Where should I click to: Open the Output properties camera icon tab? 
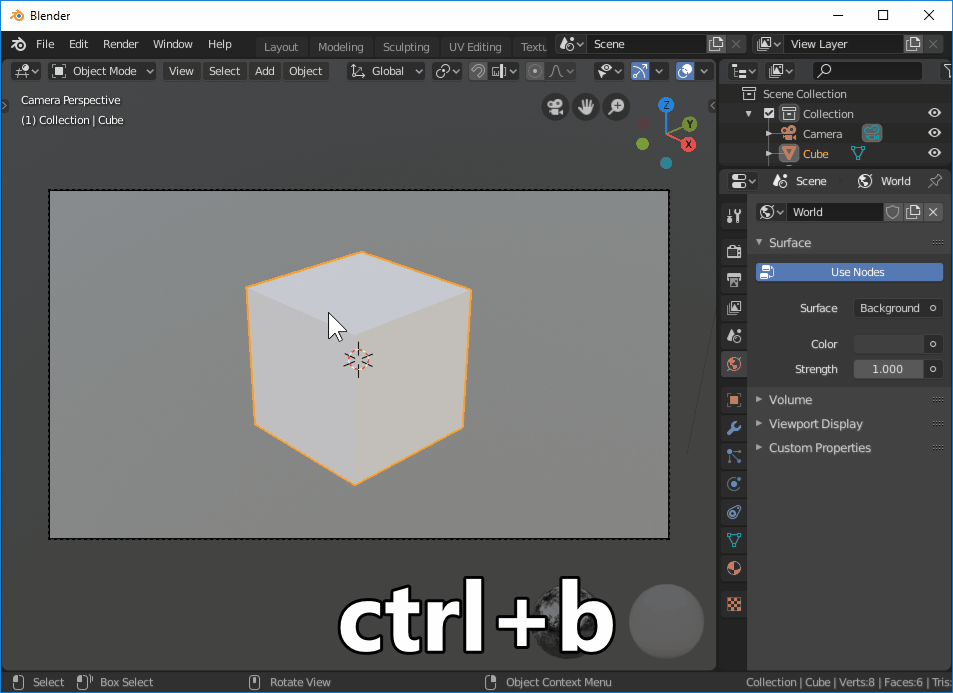coord(733,279)
